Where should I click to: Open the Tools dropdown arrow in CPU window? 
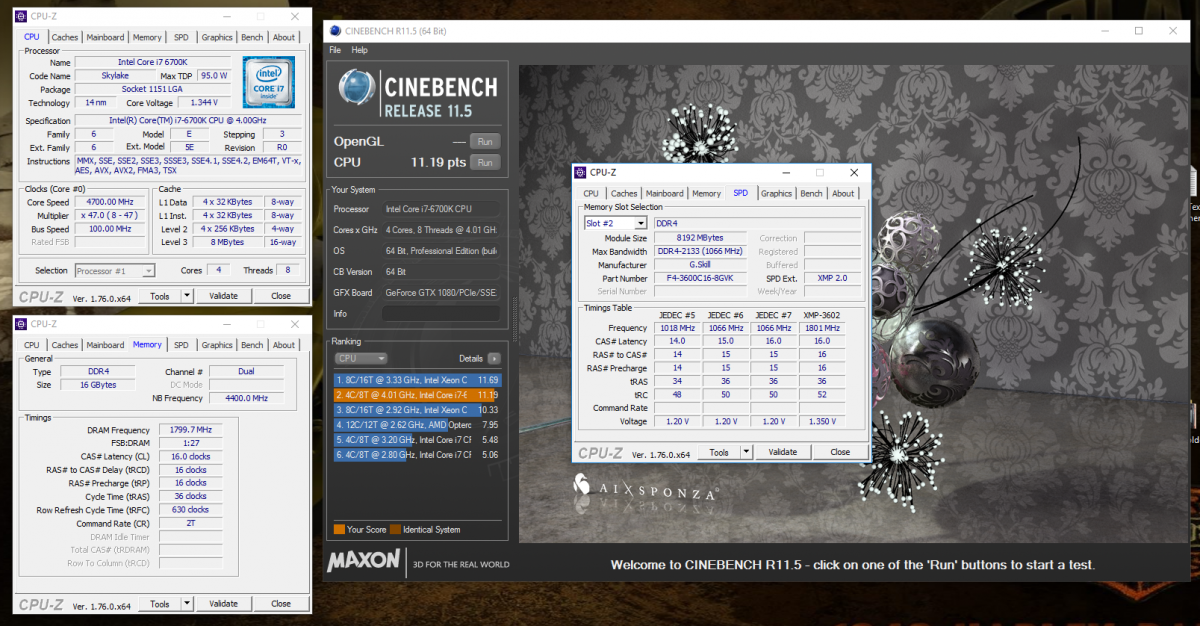tap(187, 296)
